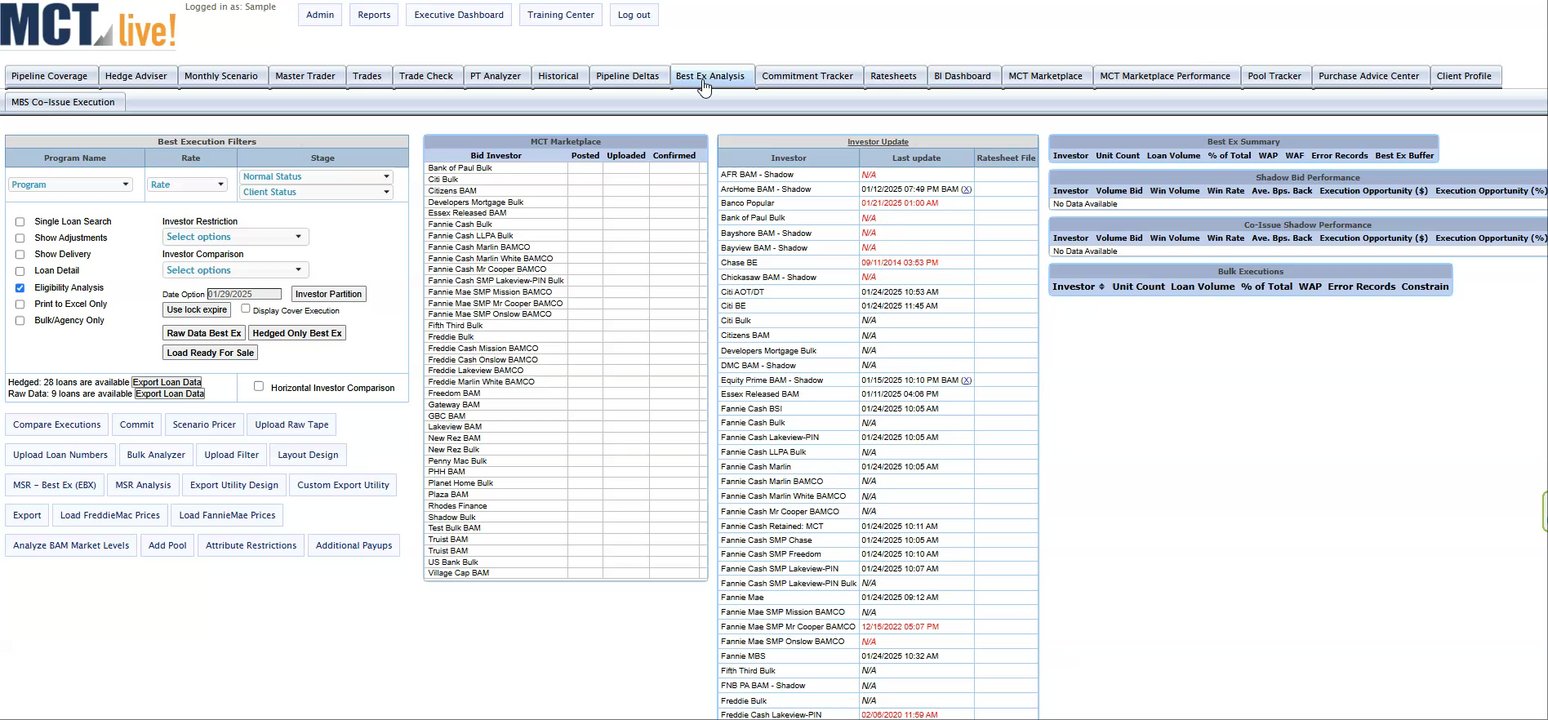Screen dimensions: 1548x720
Task: Toggle the Bulk/Agency Only checkbox
Action: (x=21, y=321)
